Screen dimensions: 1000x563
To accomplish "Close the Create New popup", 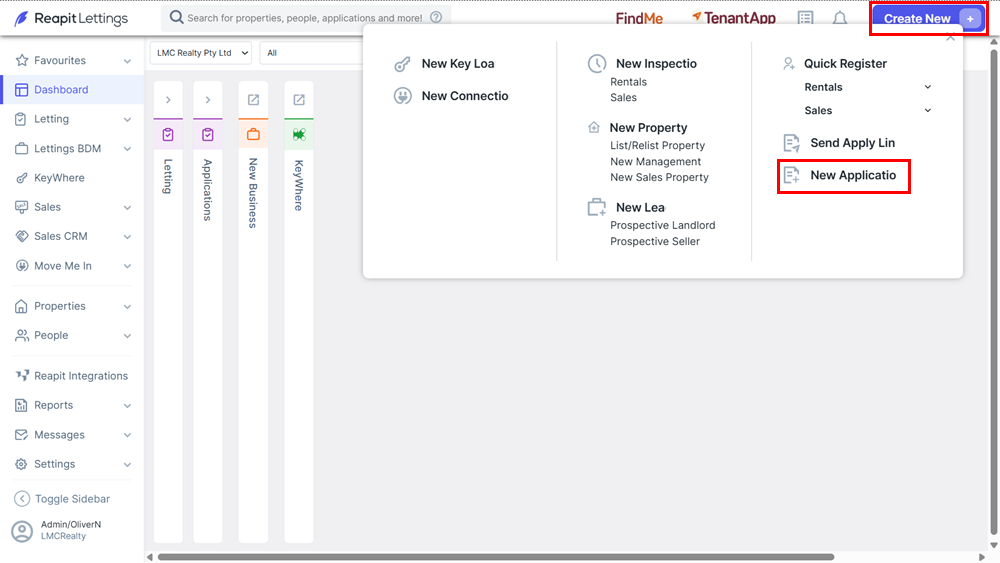I will point(950,38).
